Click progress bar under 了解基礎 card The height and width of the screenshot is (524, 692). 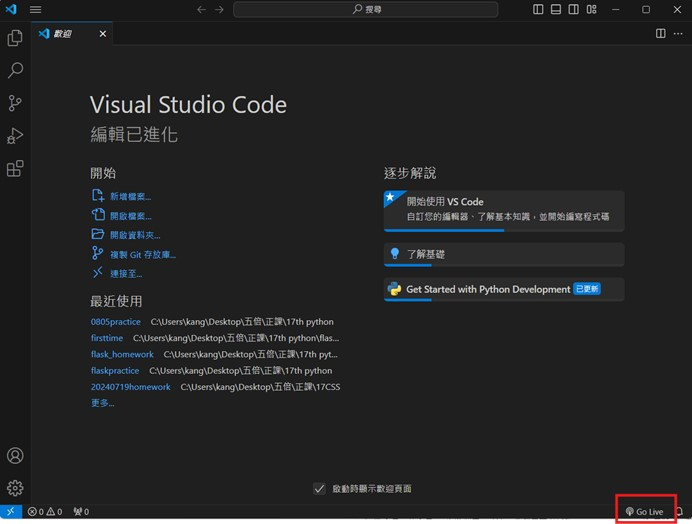[504, 265]
